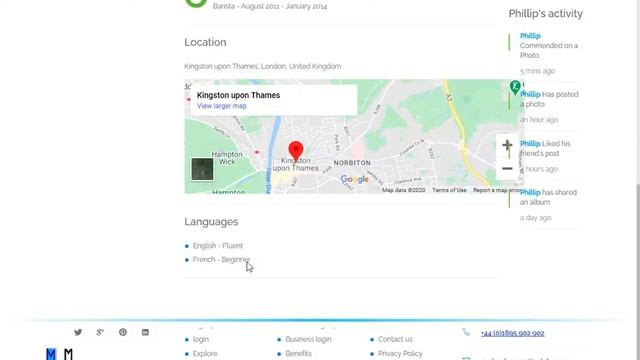Screen dimensions: 640x360
Task: Click the French - Beginner language entry
Action: 221,260
